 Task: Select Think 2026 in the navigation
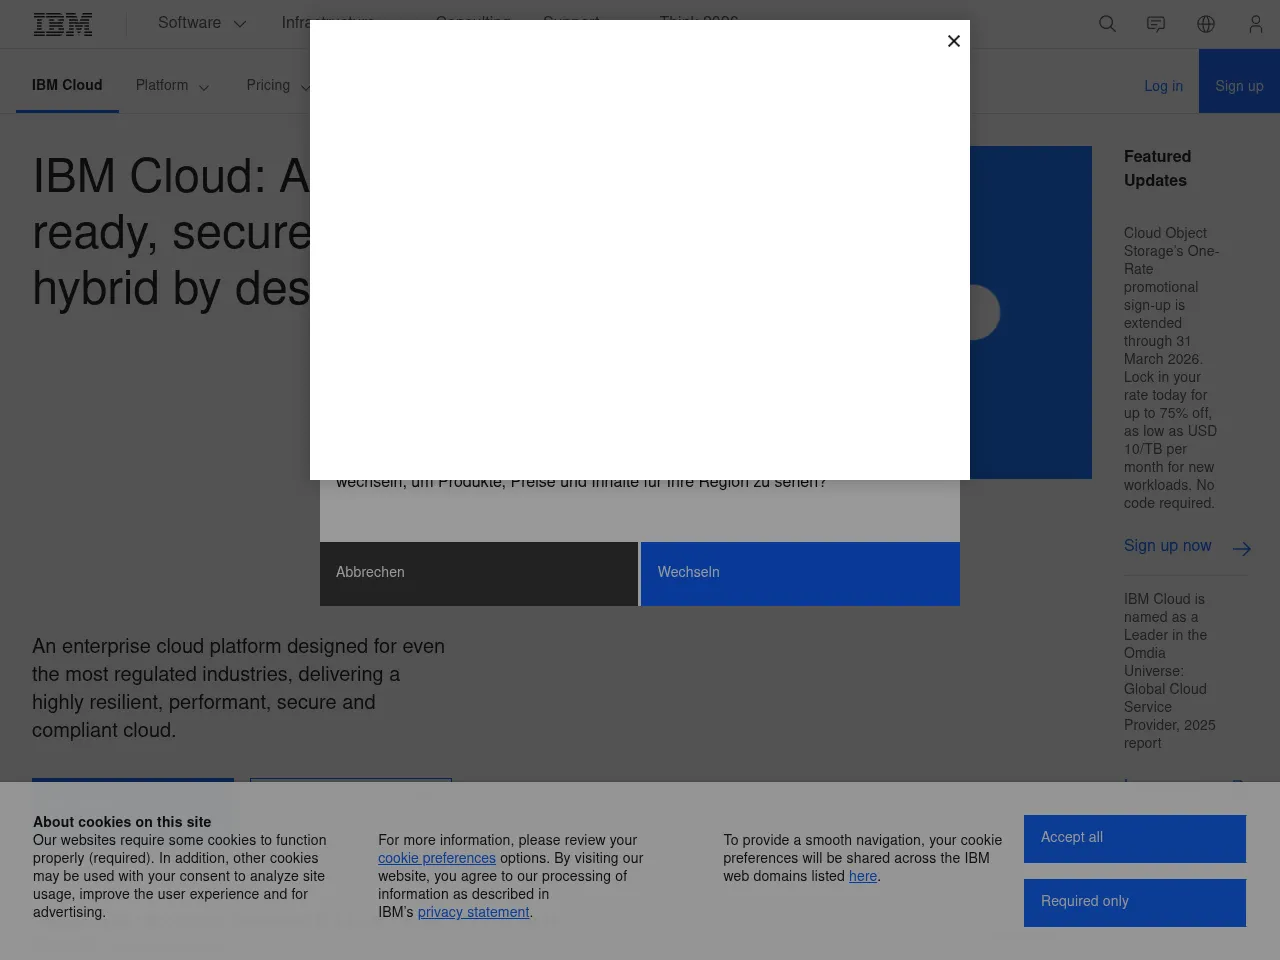click(699, 23)
